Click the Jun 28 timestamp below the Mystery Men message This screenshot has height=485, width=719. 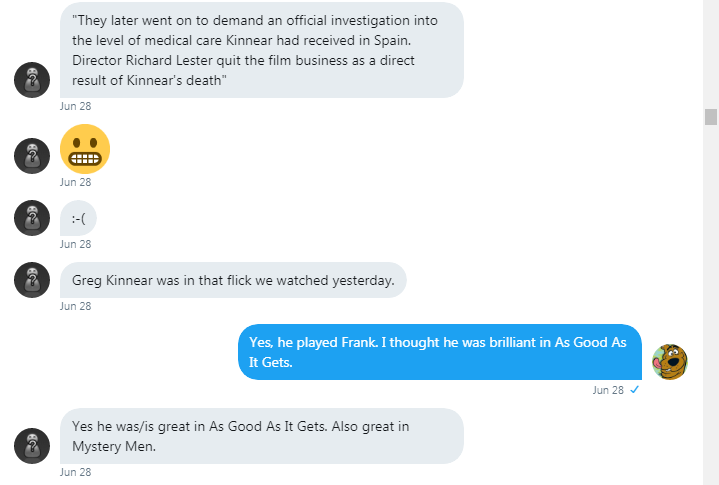[75, 472]
